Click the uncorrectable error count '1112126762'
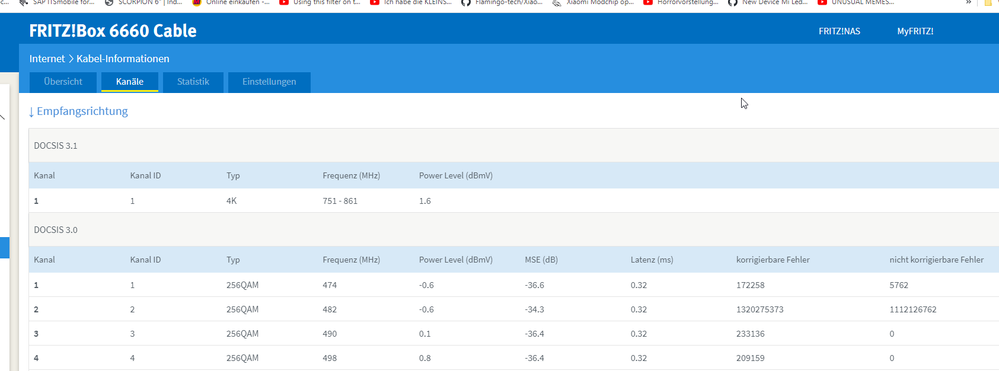 (913, 309)
